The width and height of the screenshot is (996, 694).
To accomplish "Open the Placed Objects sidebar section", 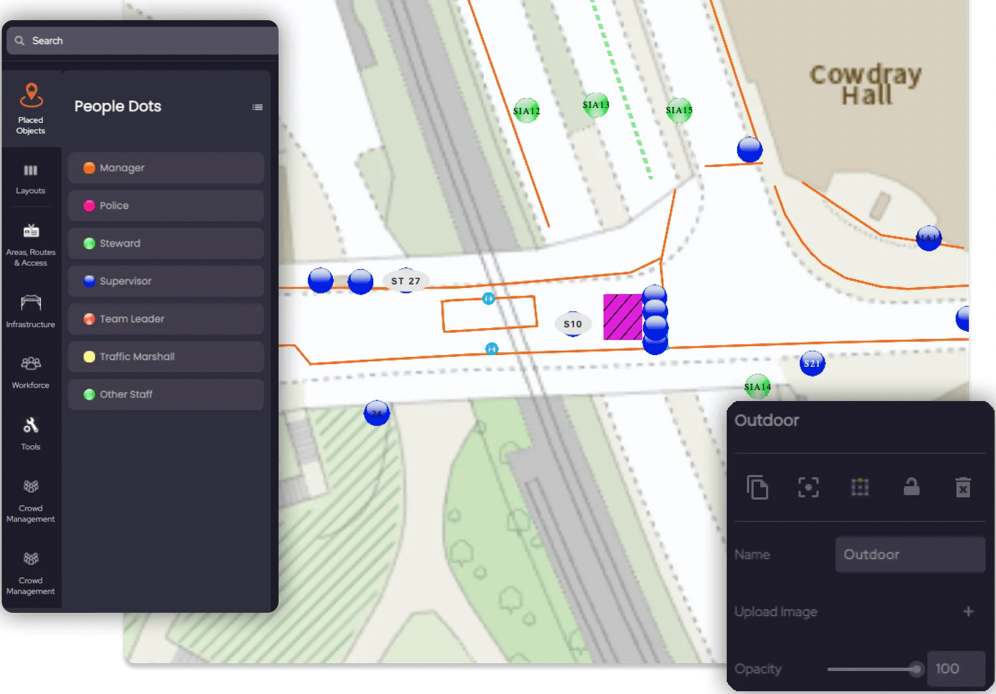I will coord(31,109).
